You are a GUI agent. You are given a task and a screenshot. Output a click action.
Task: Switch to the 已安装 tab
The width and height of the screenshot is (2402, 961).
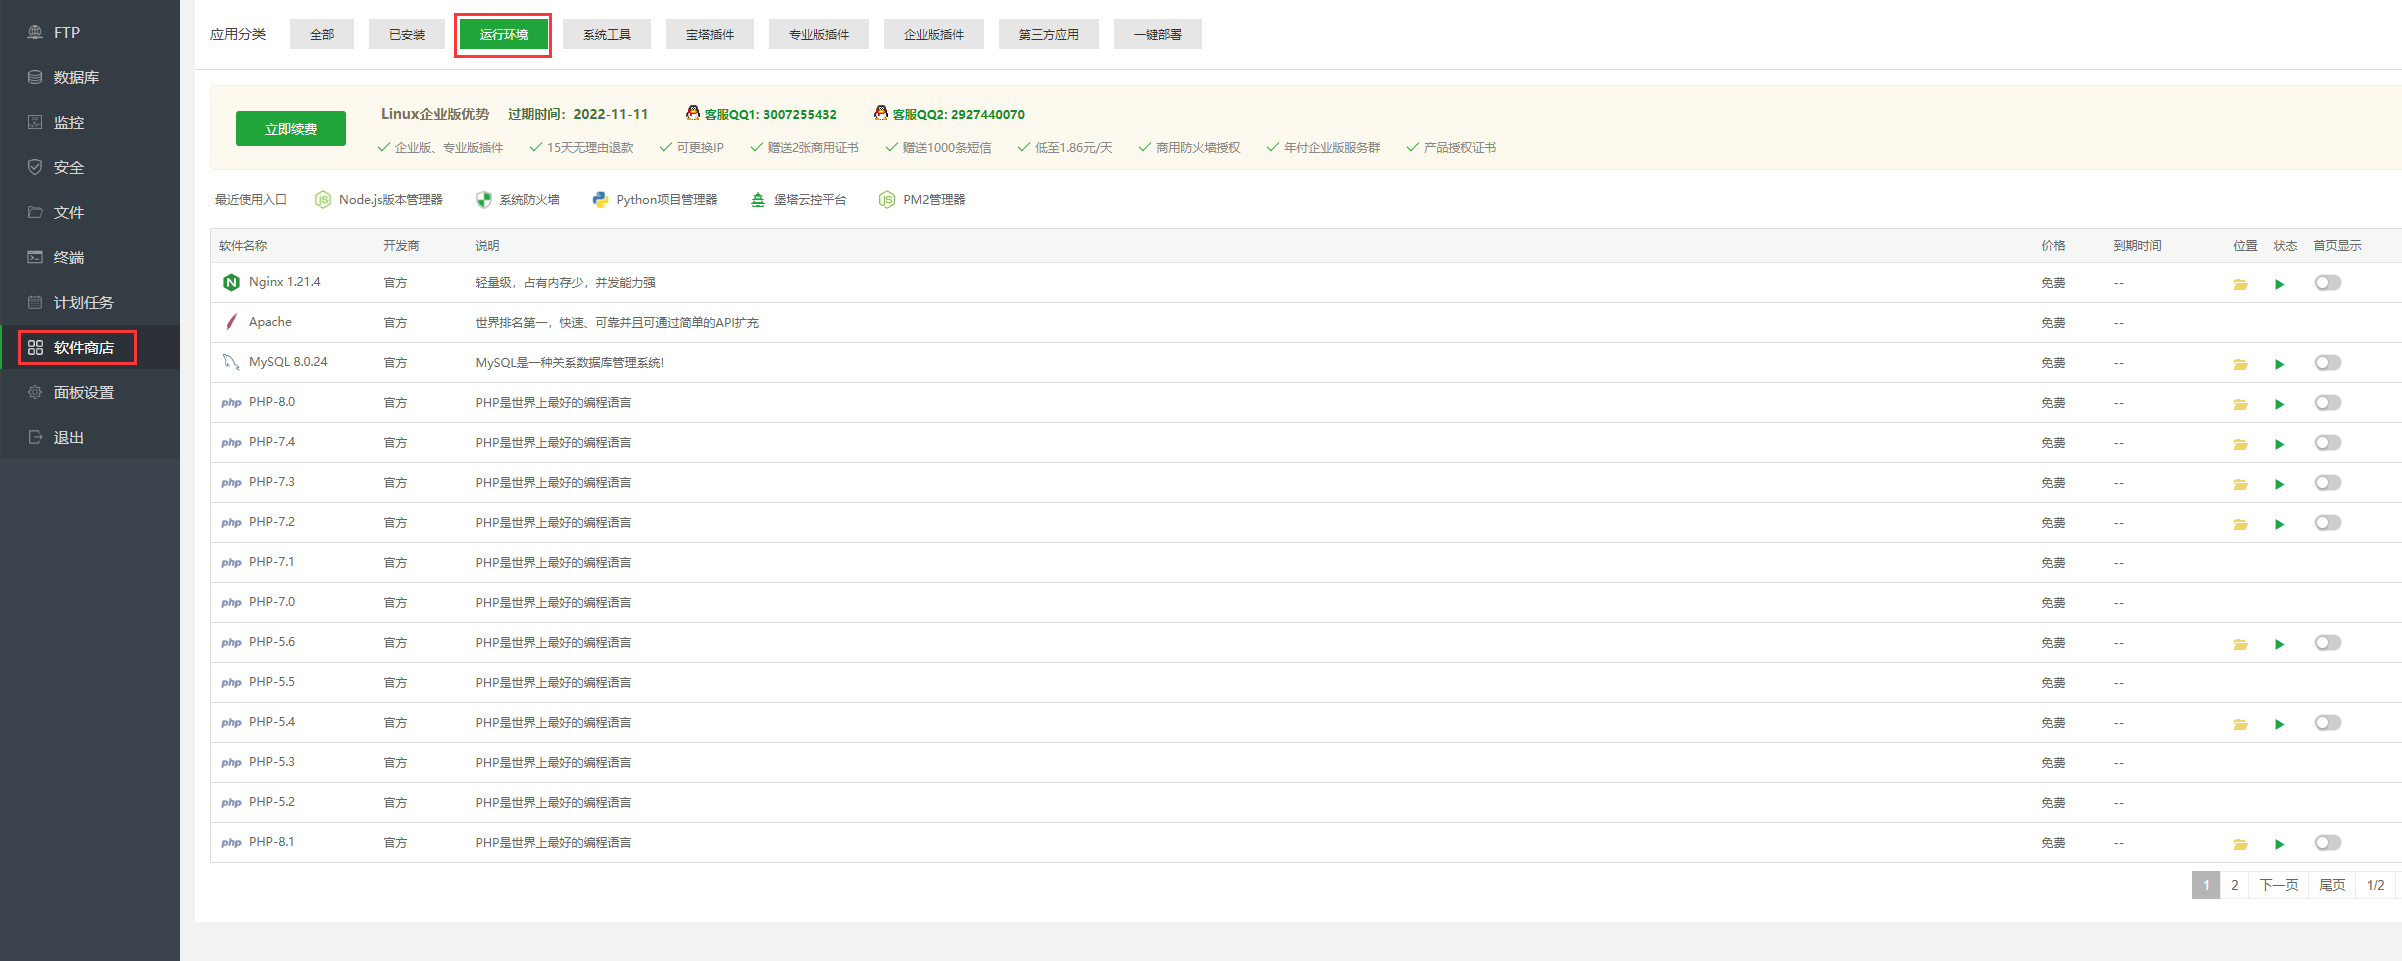pyautogui.click(x=407, y=34)
